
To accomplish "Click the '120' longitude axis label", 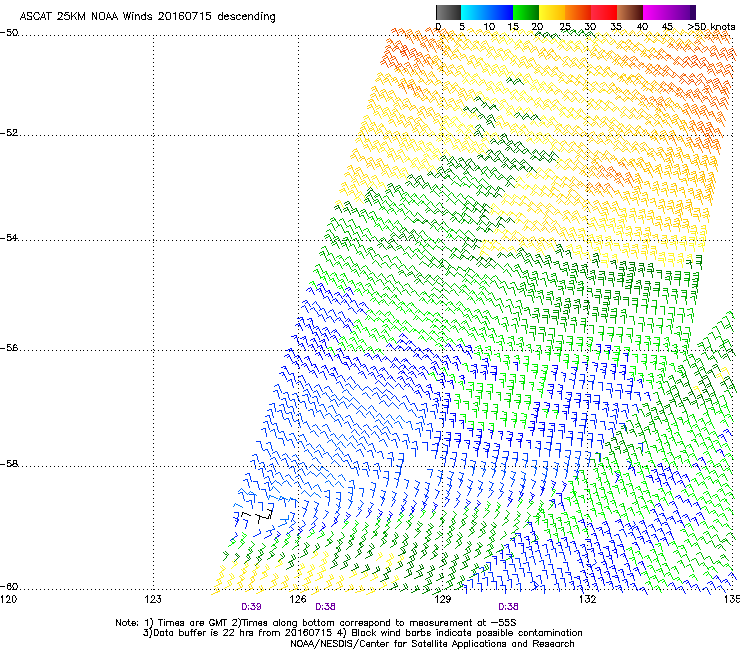I will 8,599.
